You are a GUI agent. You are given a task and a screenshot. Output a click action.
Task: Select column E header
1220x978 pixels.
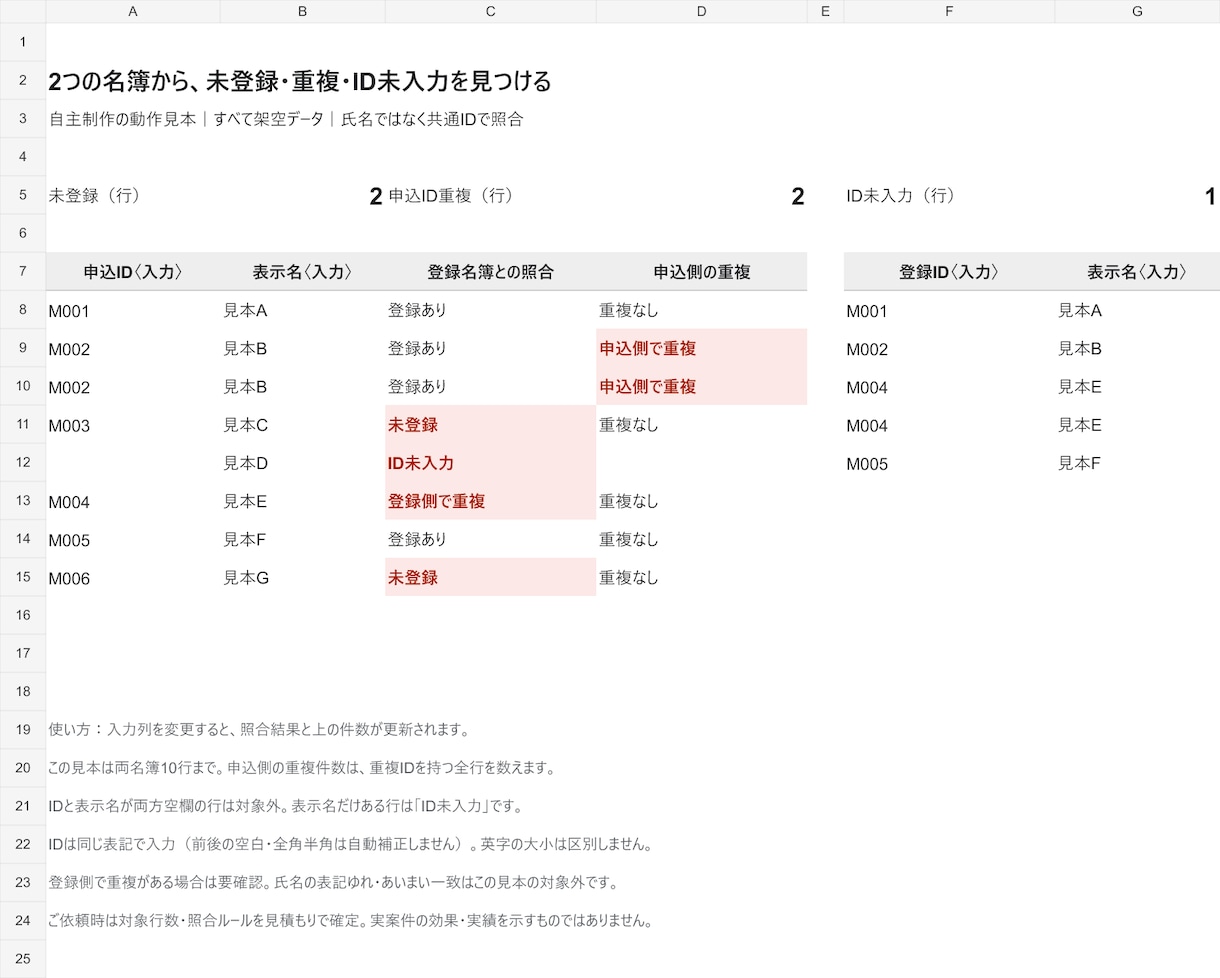825,11
